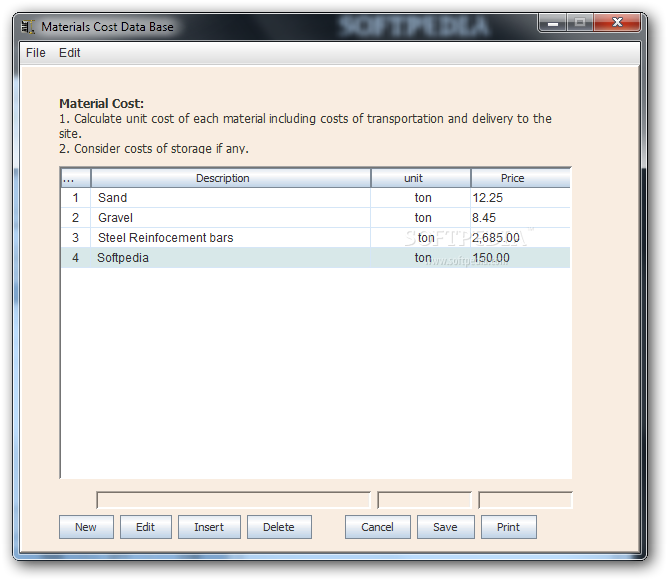
Task: Click row number 4 cell
Action: tap(76, 258)
